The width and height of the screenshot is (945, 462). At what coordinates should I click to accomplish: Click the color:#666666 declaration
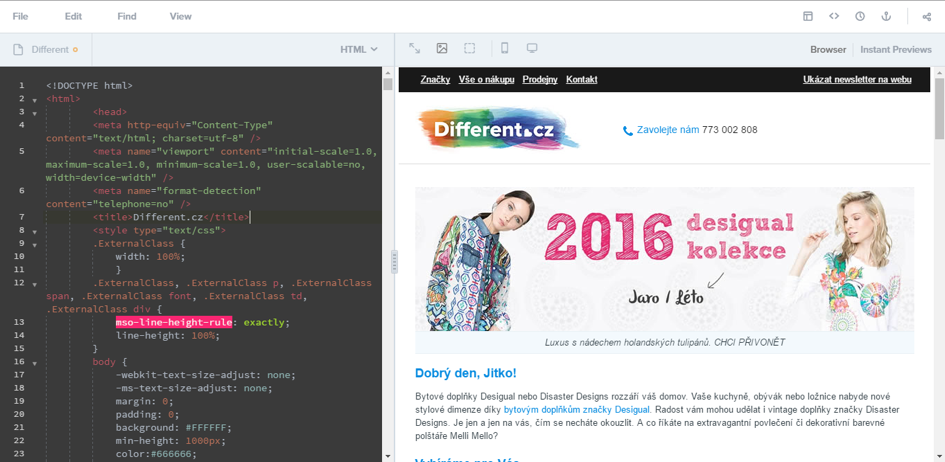(156, 454)
